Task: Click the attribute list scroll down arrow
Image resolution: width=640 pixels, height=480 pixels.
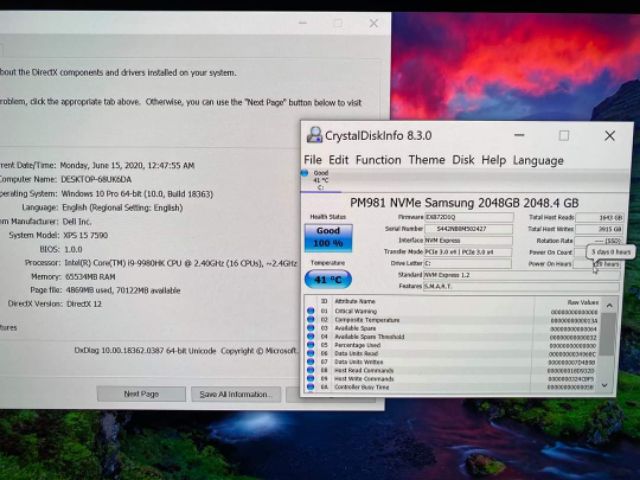Action: pyautogui.click(x=605, y=385)
